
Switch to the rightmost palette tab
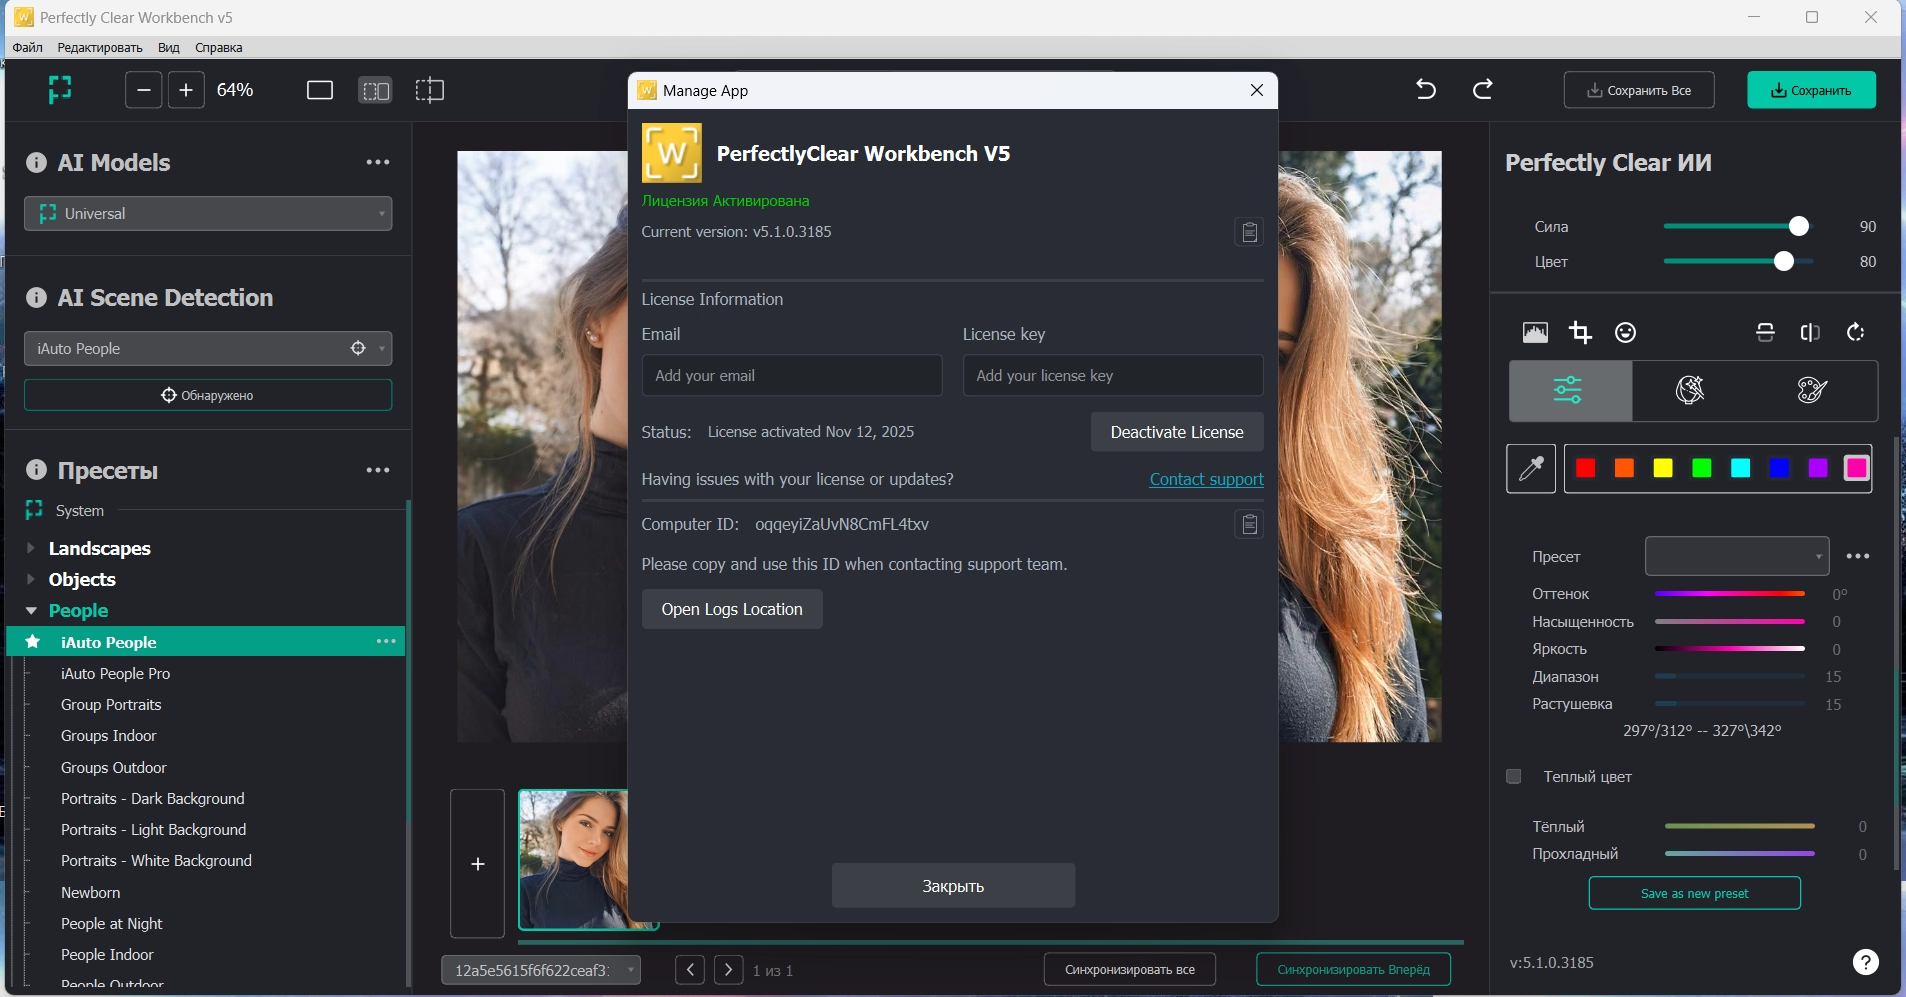coord(1813,390)
